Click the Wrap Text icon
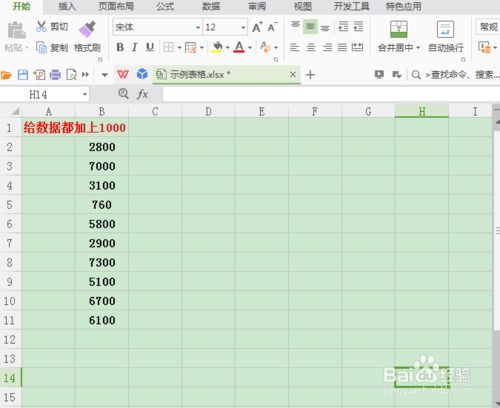 click(445, 29)
